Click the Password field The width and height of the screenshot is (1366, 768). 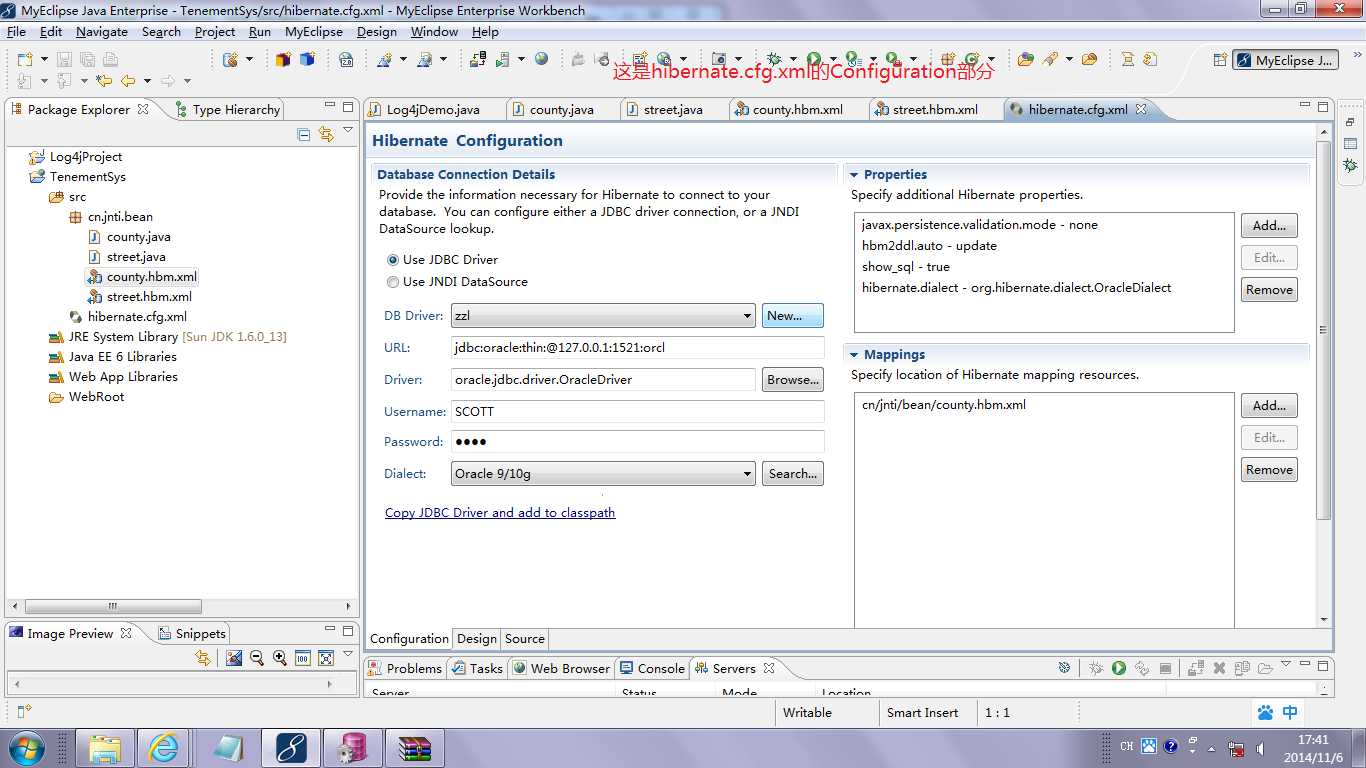[x=638, y=442]
